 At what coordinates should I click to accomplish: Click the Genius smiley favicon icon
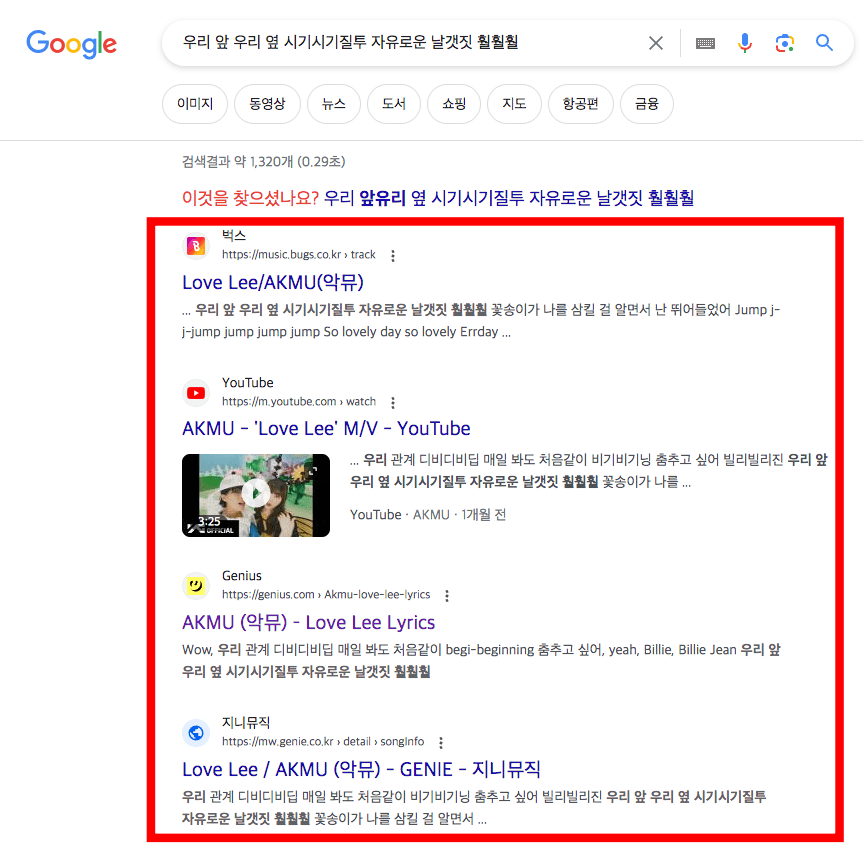pyautogui.click(x=196, y=585)
